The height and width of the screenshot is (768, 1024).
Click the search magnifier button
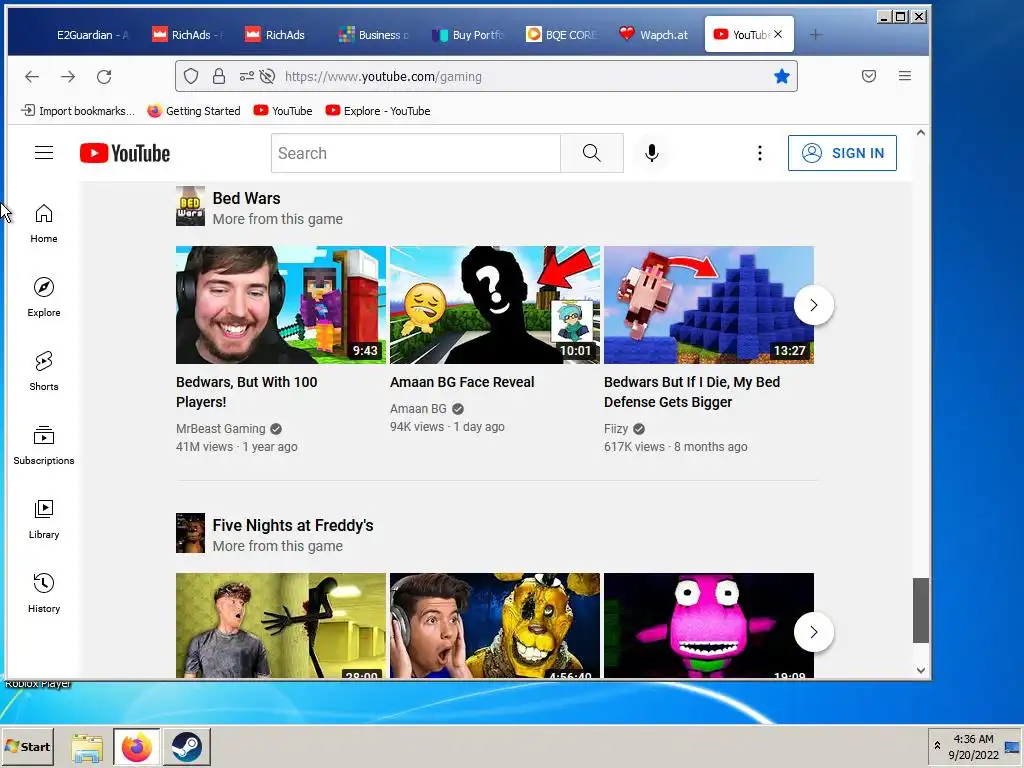click(x=592, y=153)
